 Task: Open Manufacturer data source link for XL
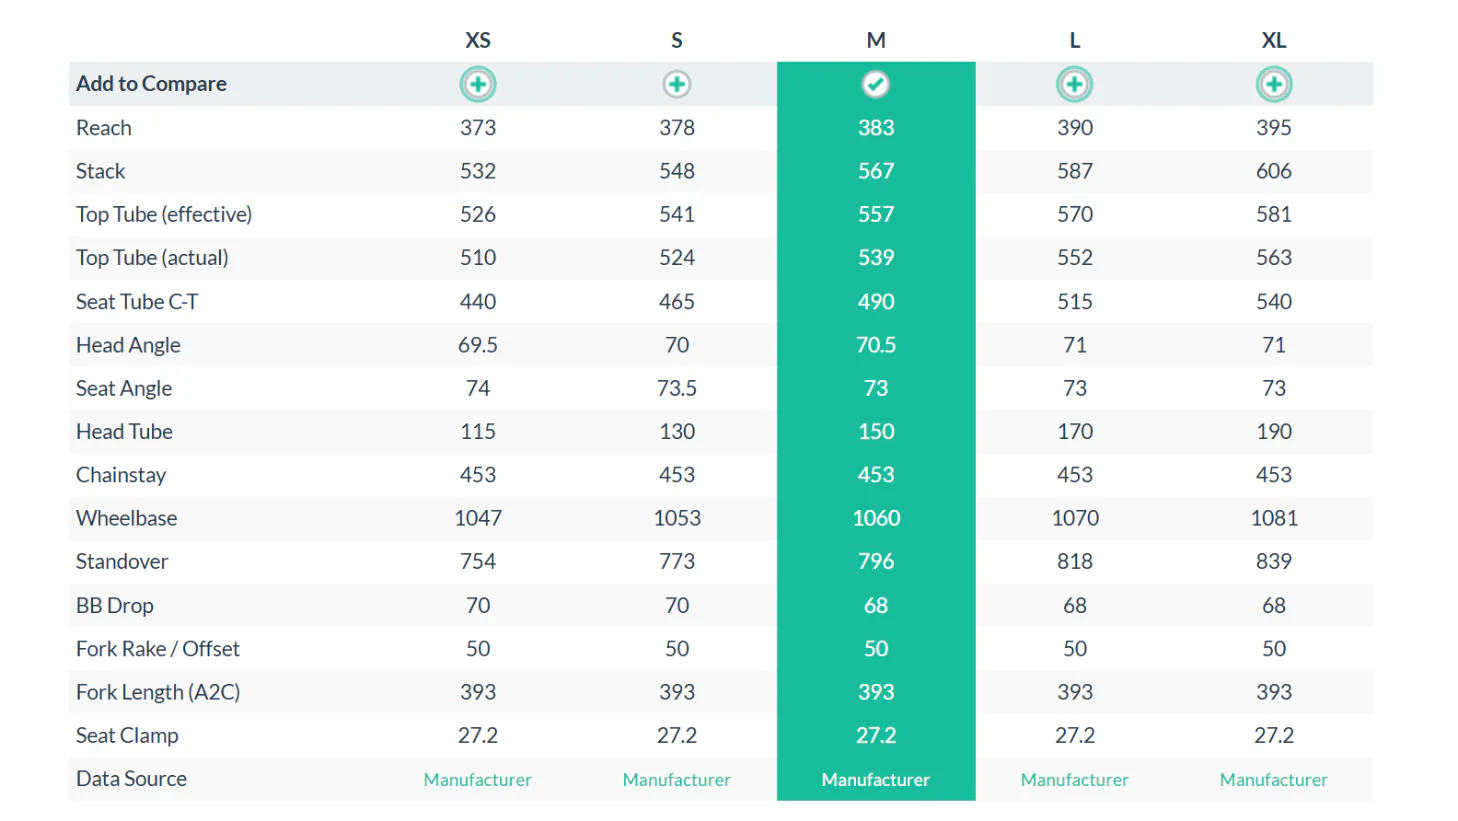[1274, 780]
